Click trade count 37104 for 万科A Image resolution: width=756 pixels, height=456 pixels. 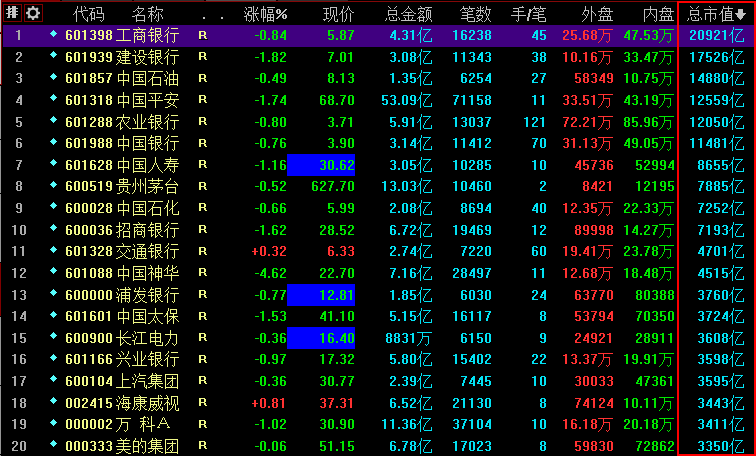[x=472, y=424]
